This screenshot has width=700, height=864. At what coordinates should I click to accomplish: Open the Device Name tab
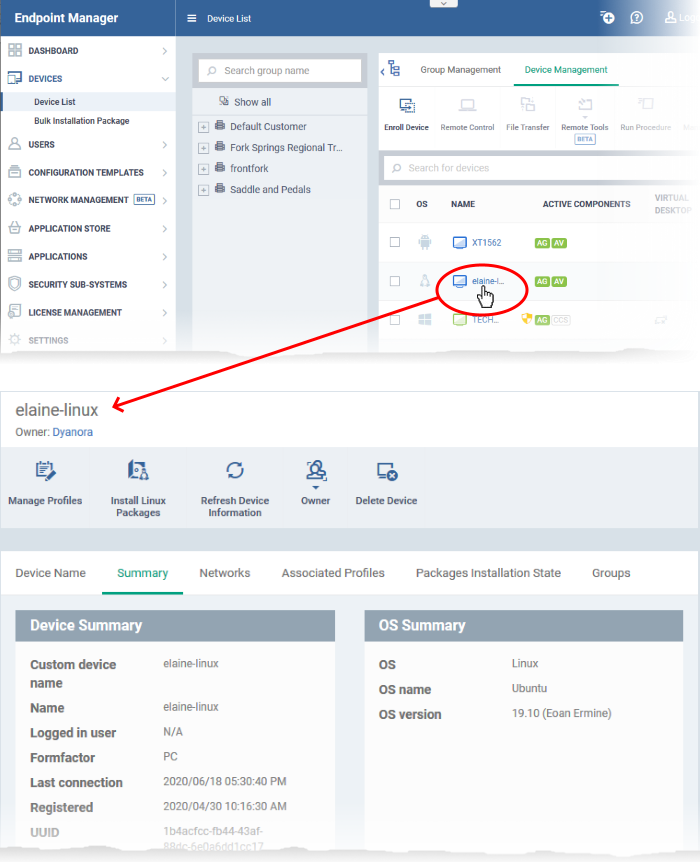[x=51, y=573]
